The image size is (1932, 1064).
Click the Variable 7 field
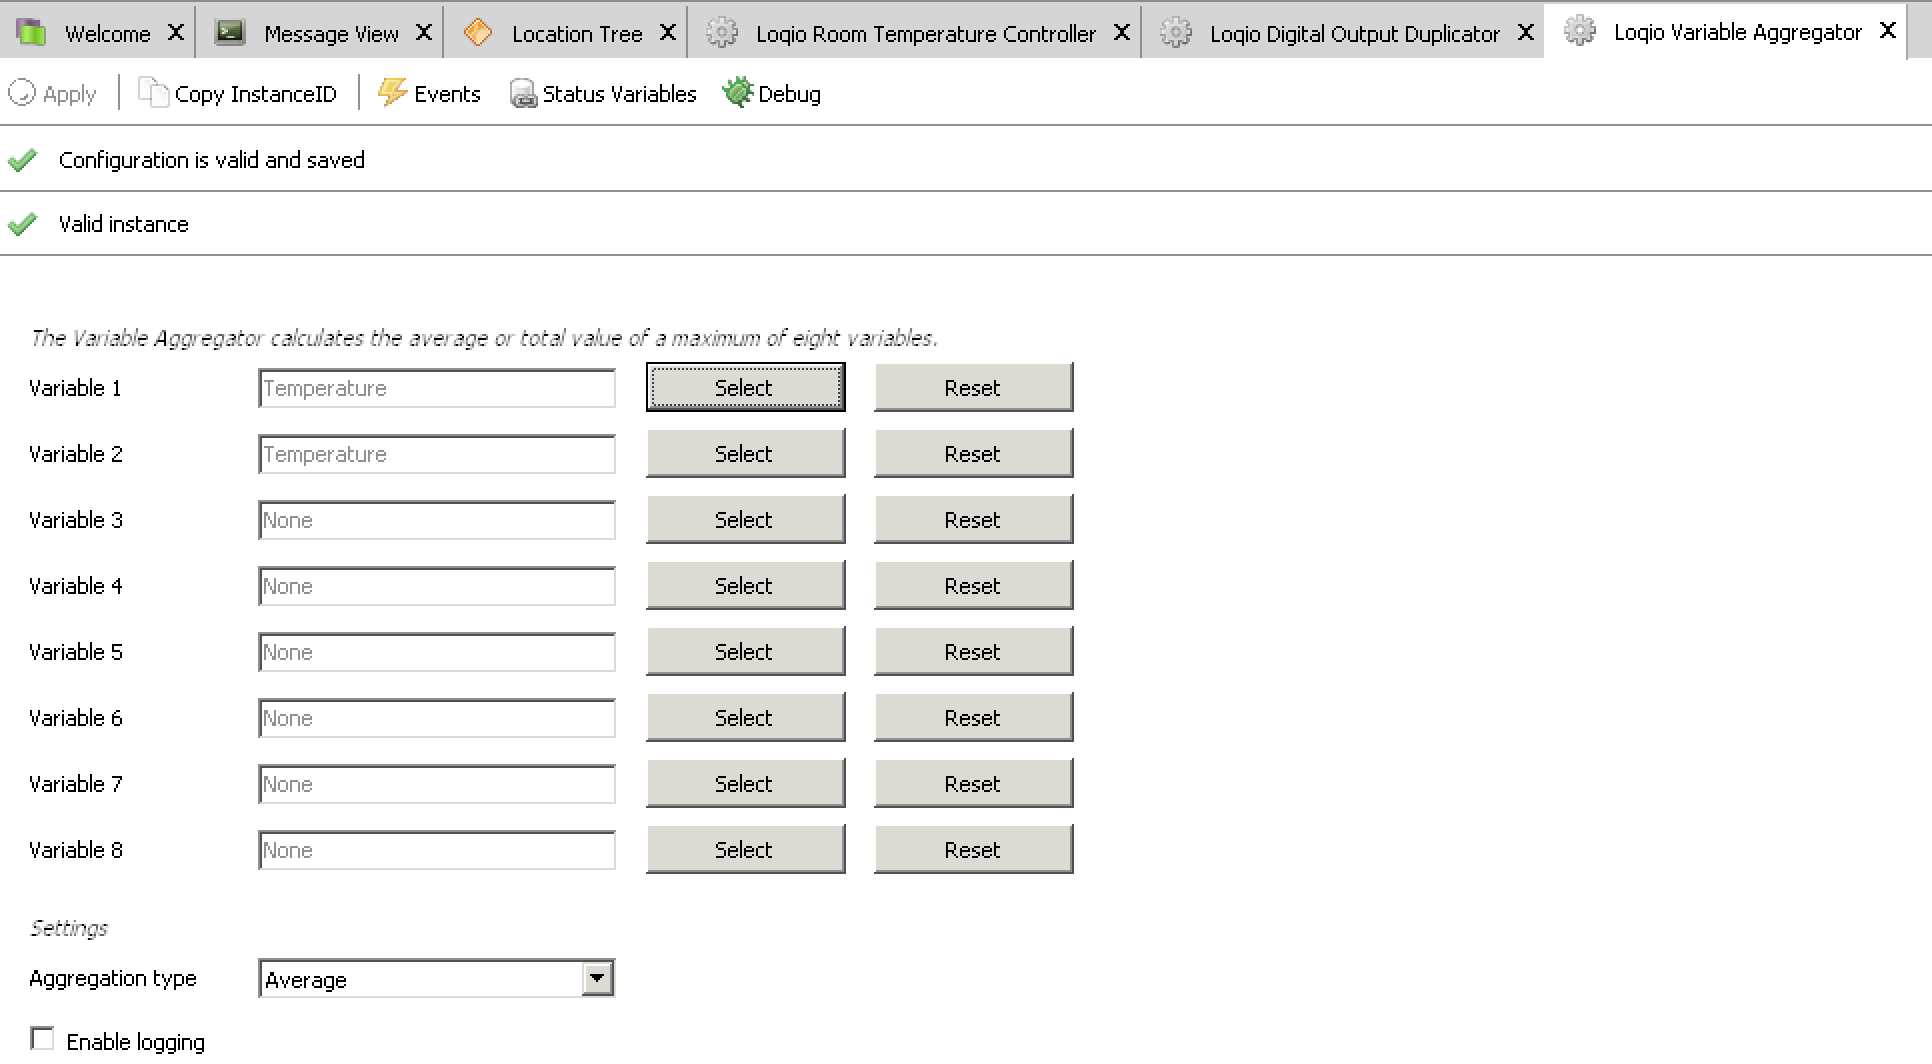point(437,784)
